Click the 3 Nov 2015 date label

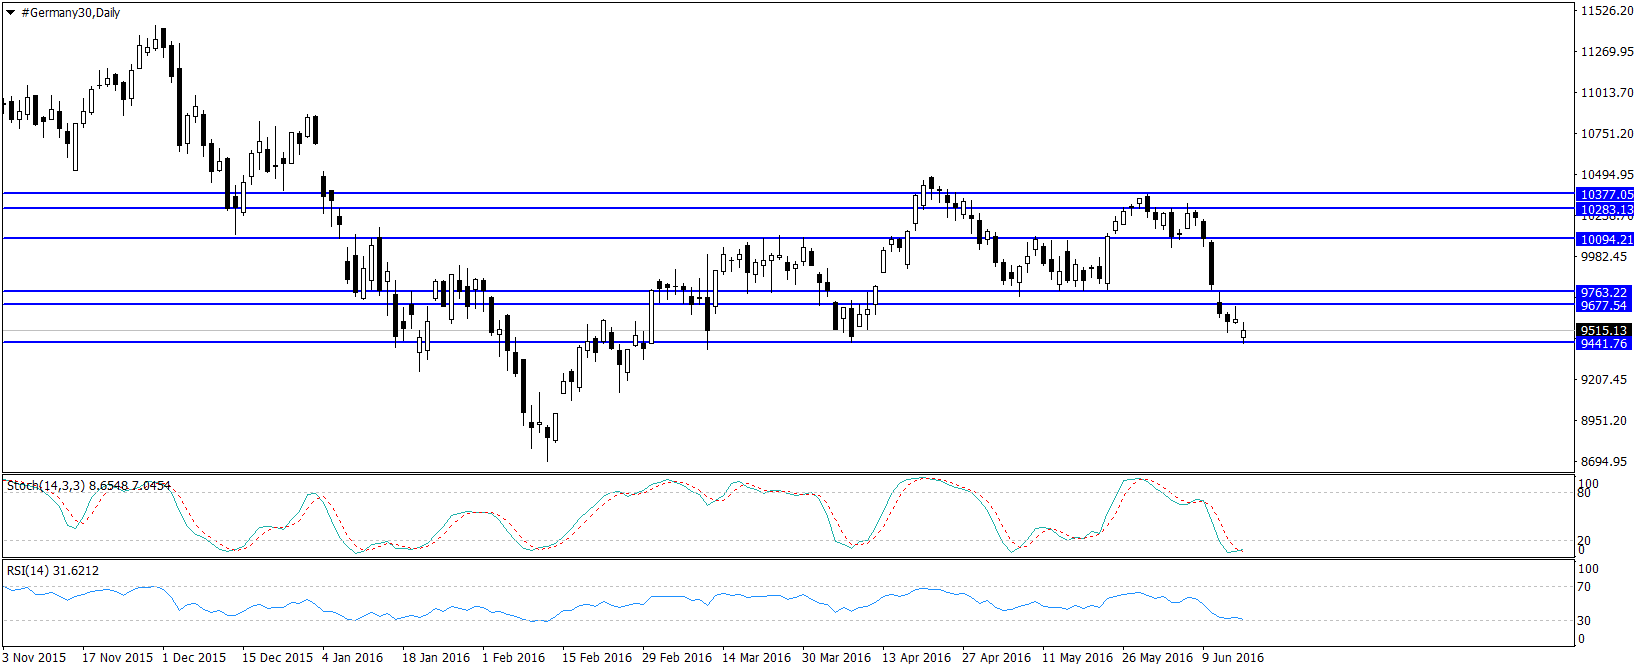pyautogui.click(x=34, y=658)
